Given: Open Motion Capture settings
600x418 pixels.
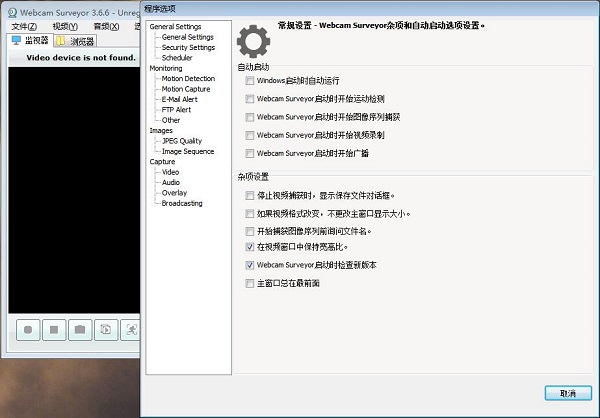Looking at the screenshot, I should 186,89.
